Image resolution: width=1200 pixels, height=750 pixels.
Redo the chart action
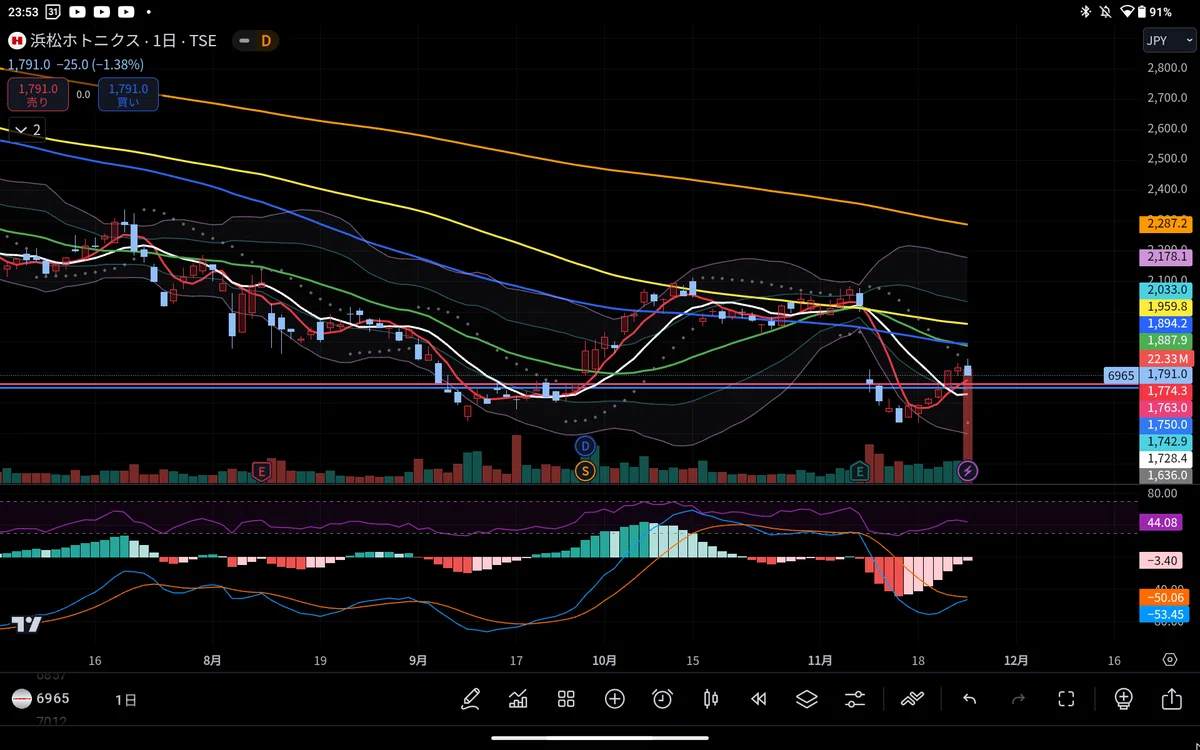[1018, 699]
